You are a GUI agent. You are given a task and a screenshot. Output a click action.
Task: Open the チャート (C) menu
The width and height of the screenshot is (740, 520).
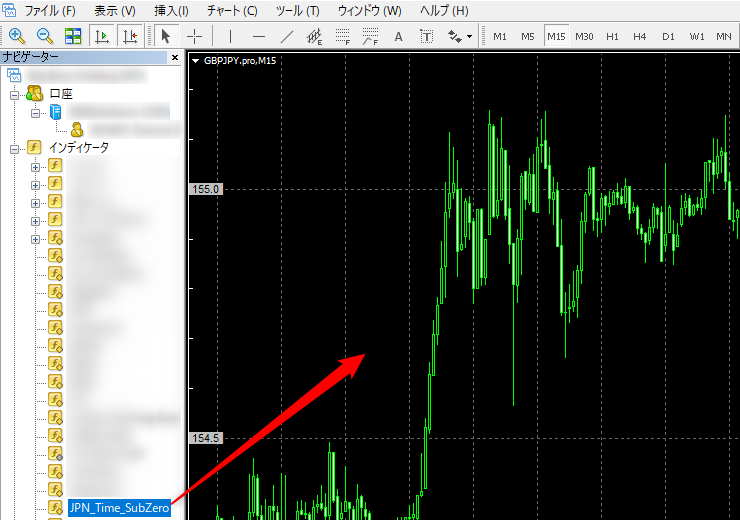[232, 10]
